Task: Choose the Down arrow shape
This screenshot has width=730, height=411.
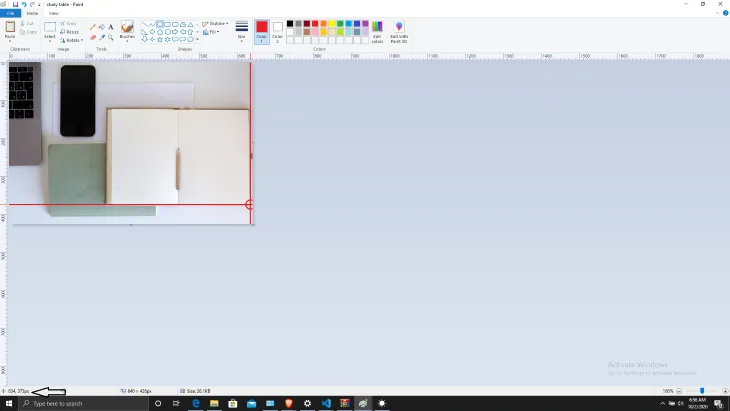Action: tap(144, 40)
